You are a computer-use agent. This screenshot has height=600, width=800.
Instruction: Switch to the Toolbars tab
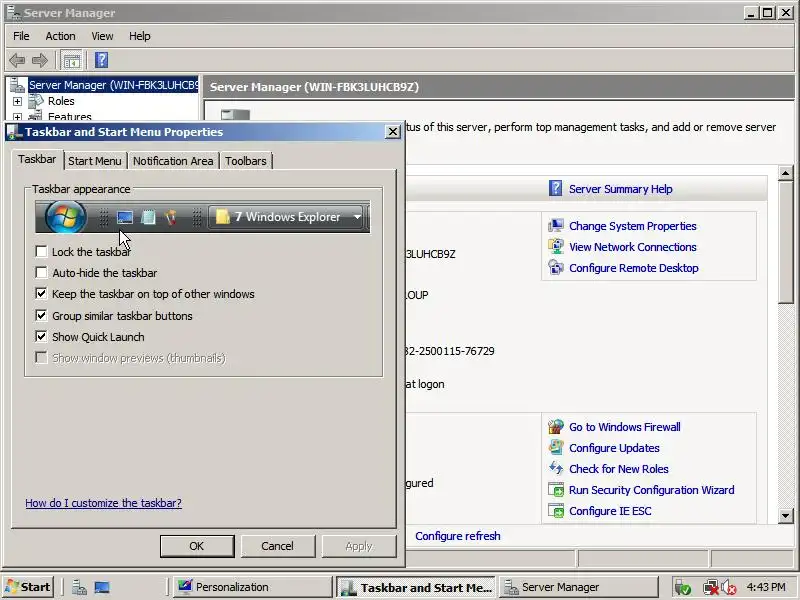pyautogui.click(x=246, y=161)
